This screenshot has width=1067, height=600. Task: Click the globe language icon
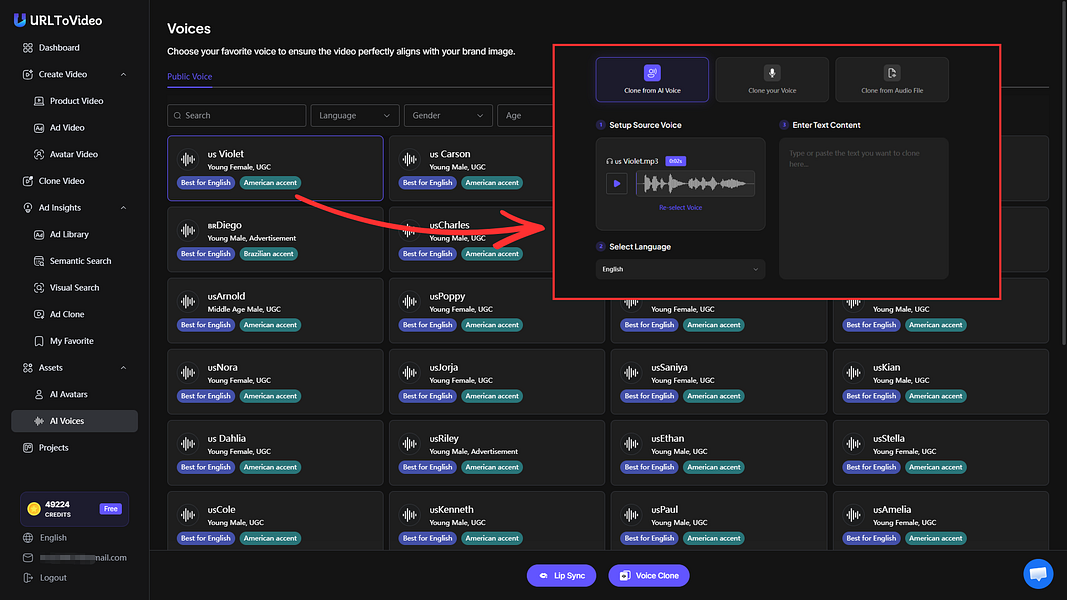tap(28, 537)
